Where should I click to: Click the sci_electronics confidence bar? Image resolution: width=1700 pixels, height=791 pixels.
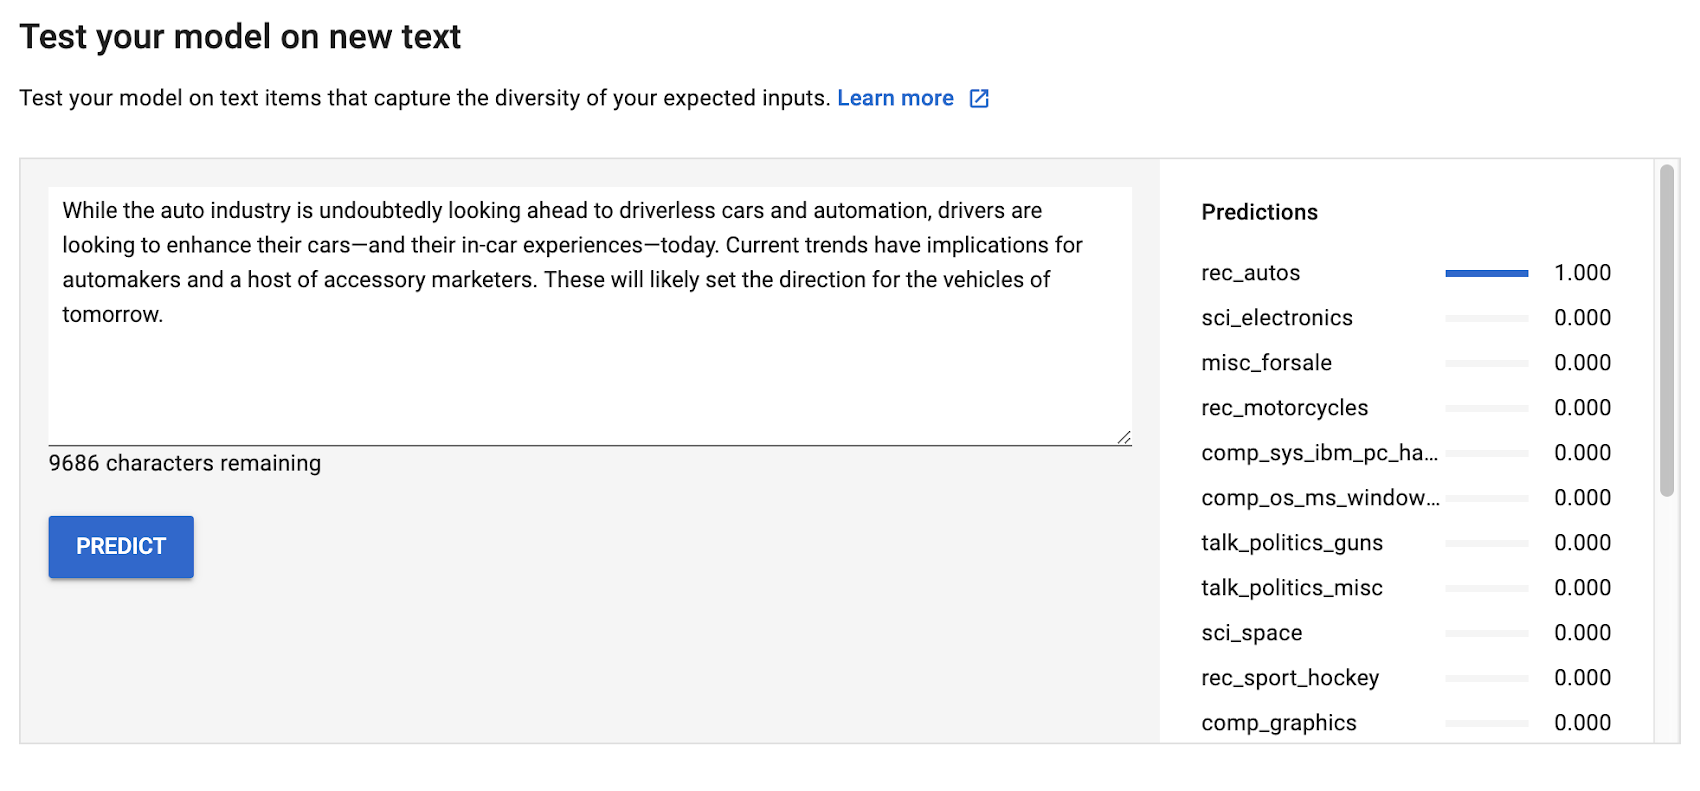(x=1487, y=318)
